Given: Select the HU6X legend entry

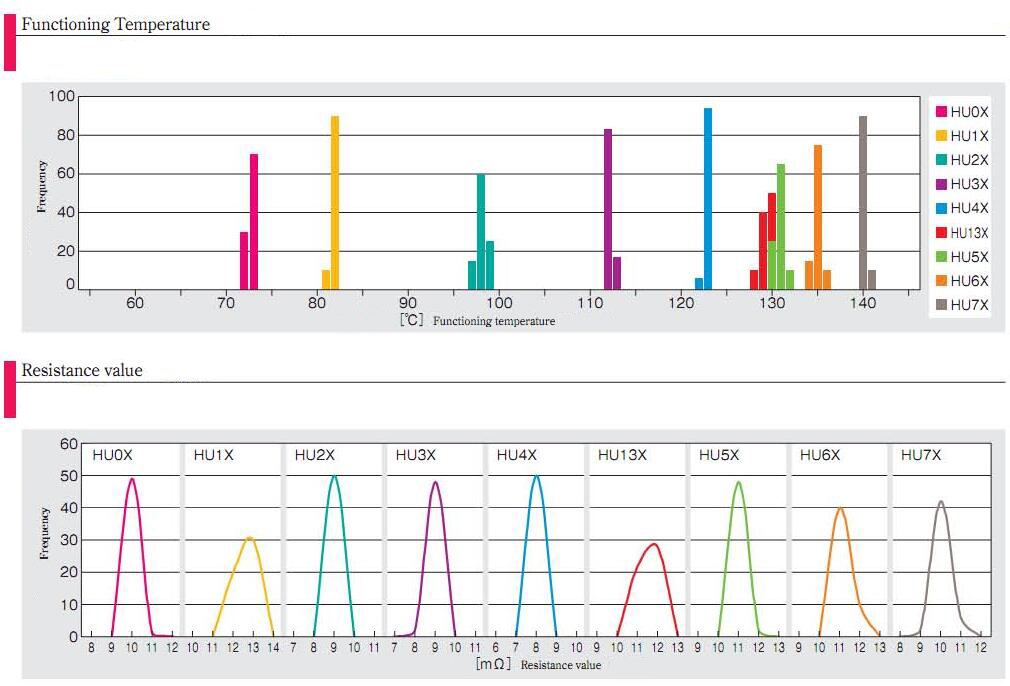Looking at the screenshot, I should click(x=962, y=281).
